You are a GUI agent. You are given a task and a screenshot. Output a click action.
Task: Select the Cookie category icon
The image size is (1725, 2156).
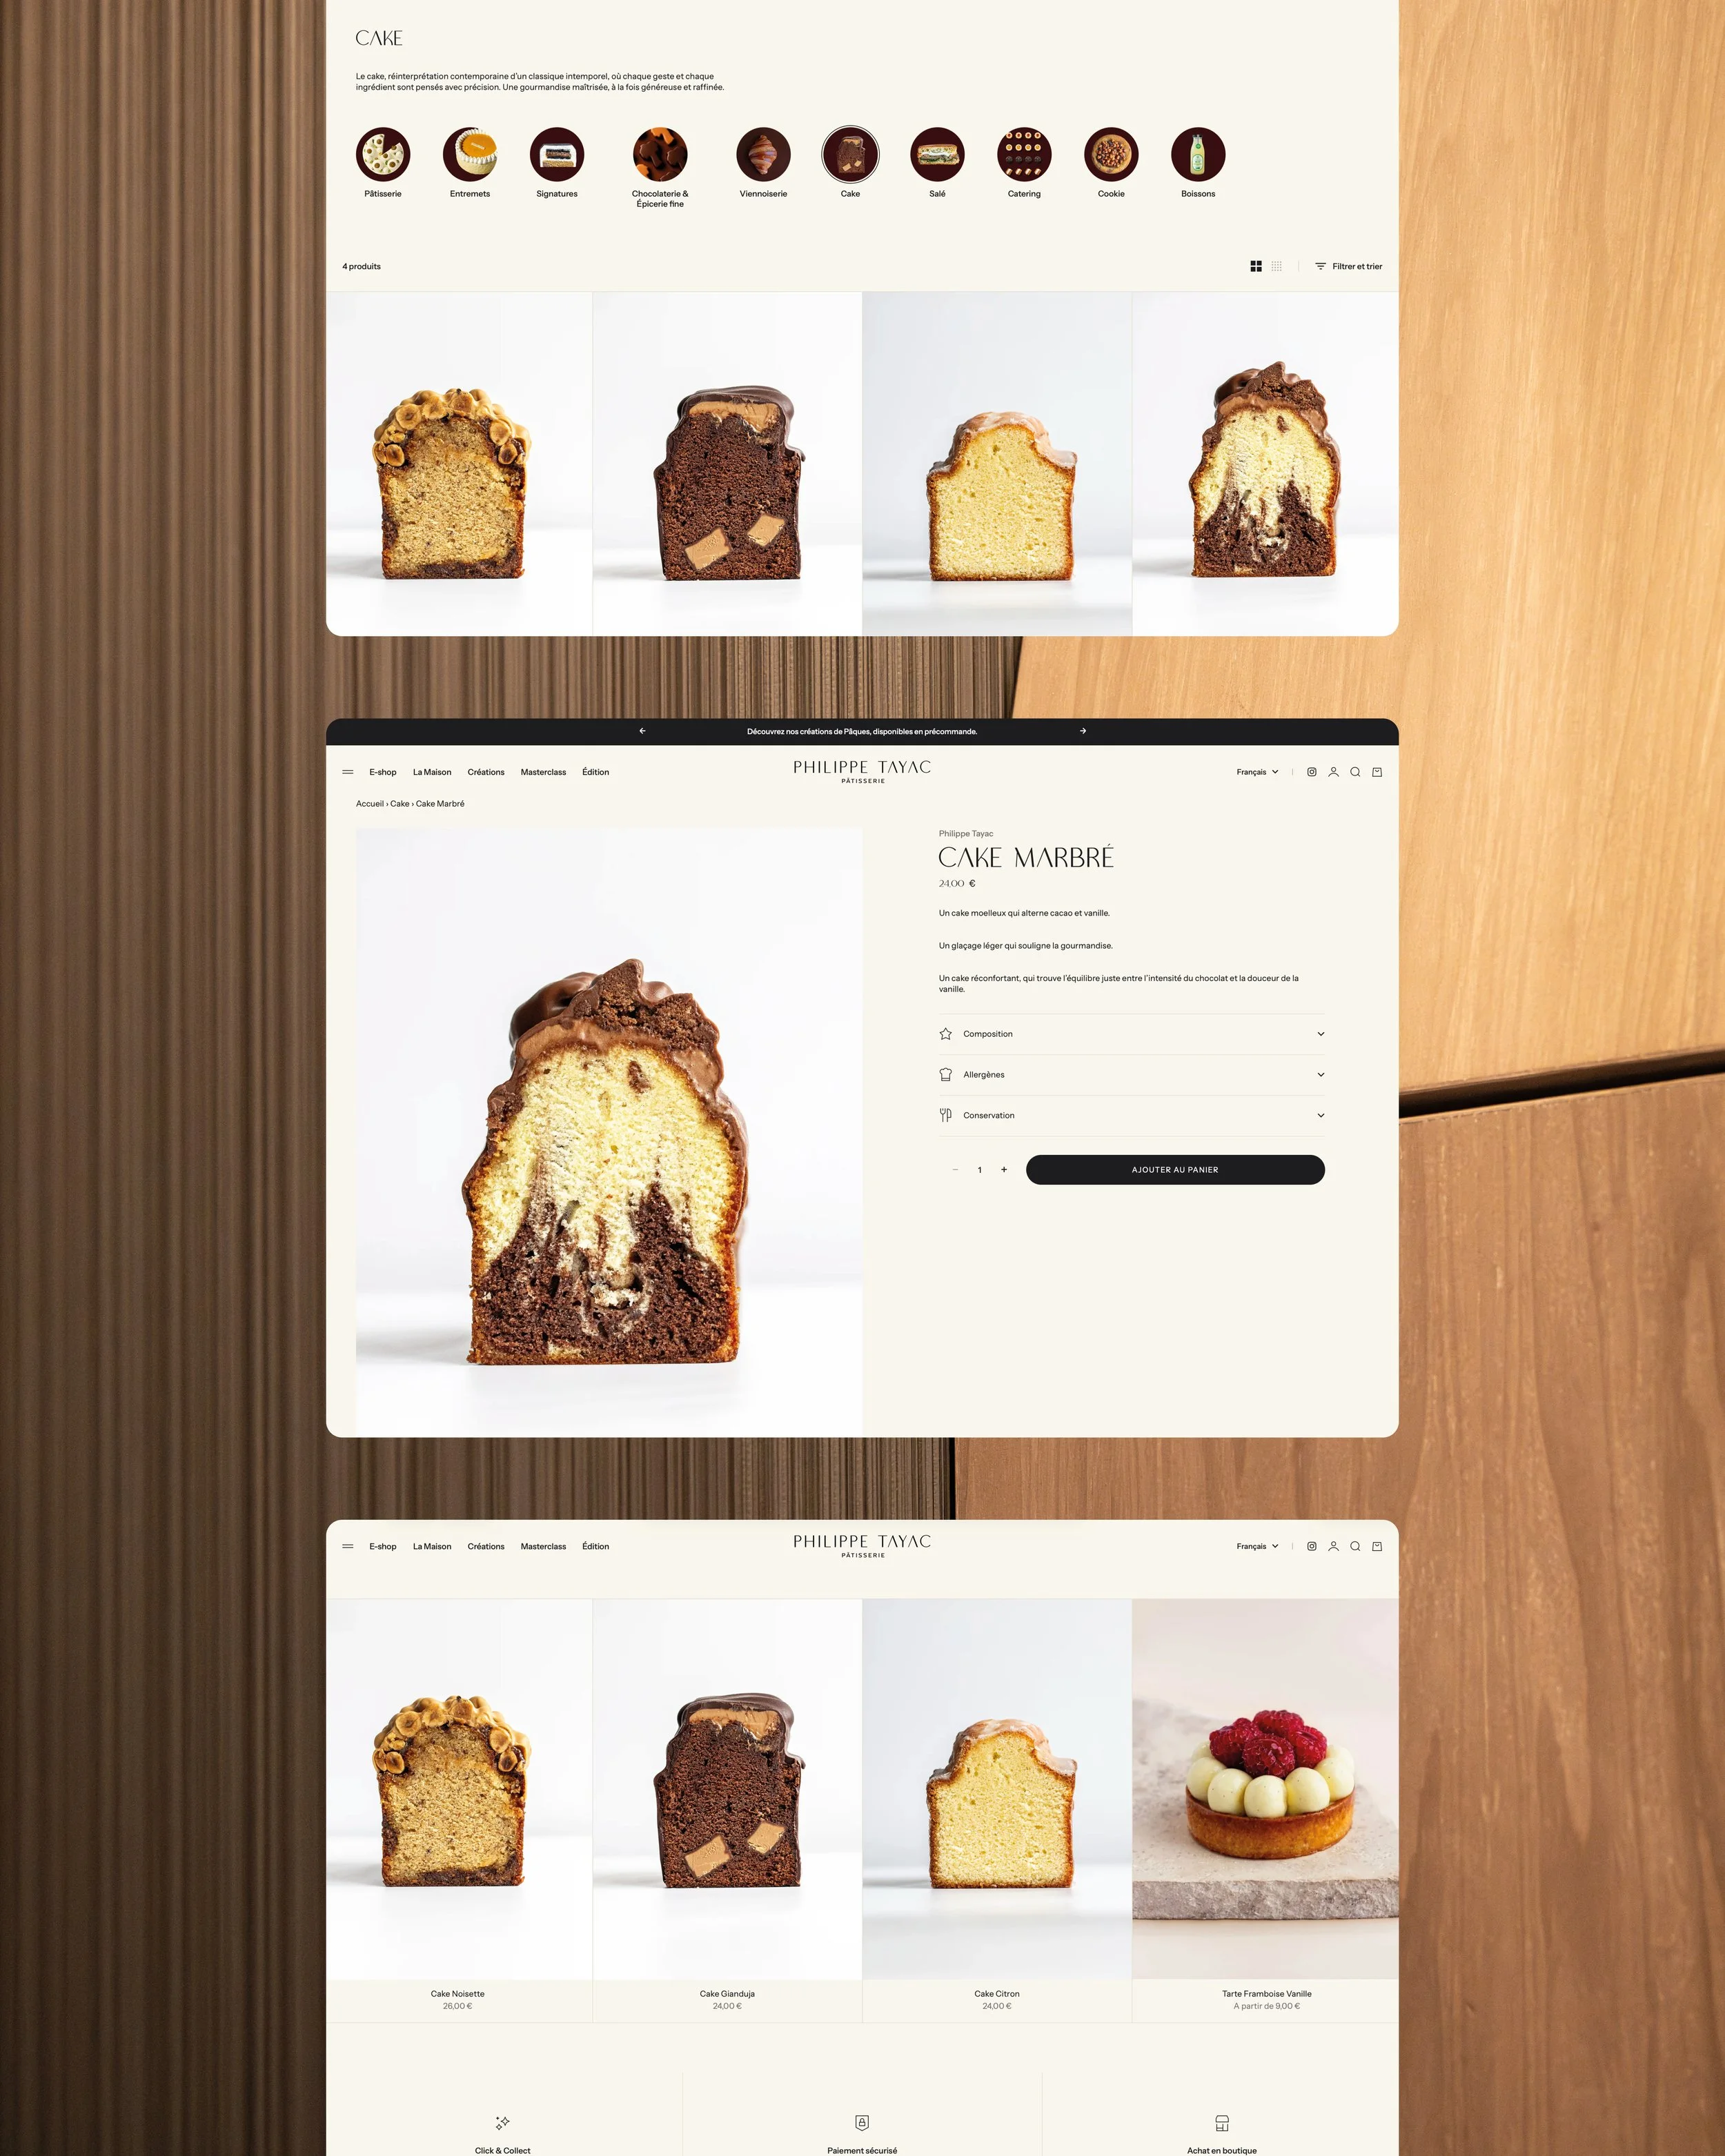click(x=1111, y=154)
